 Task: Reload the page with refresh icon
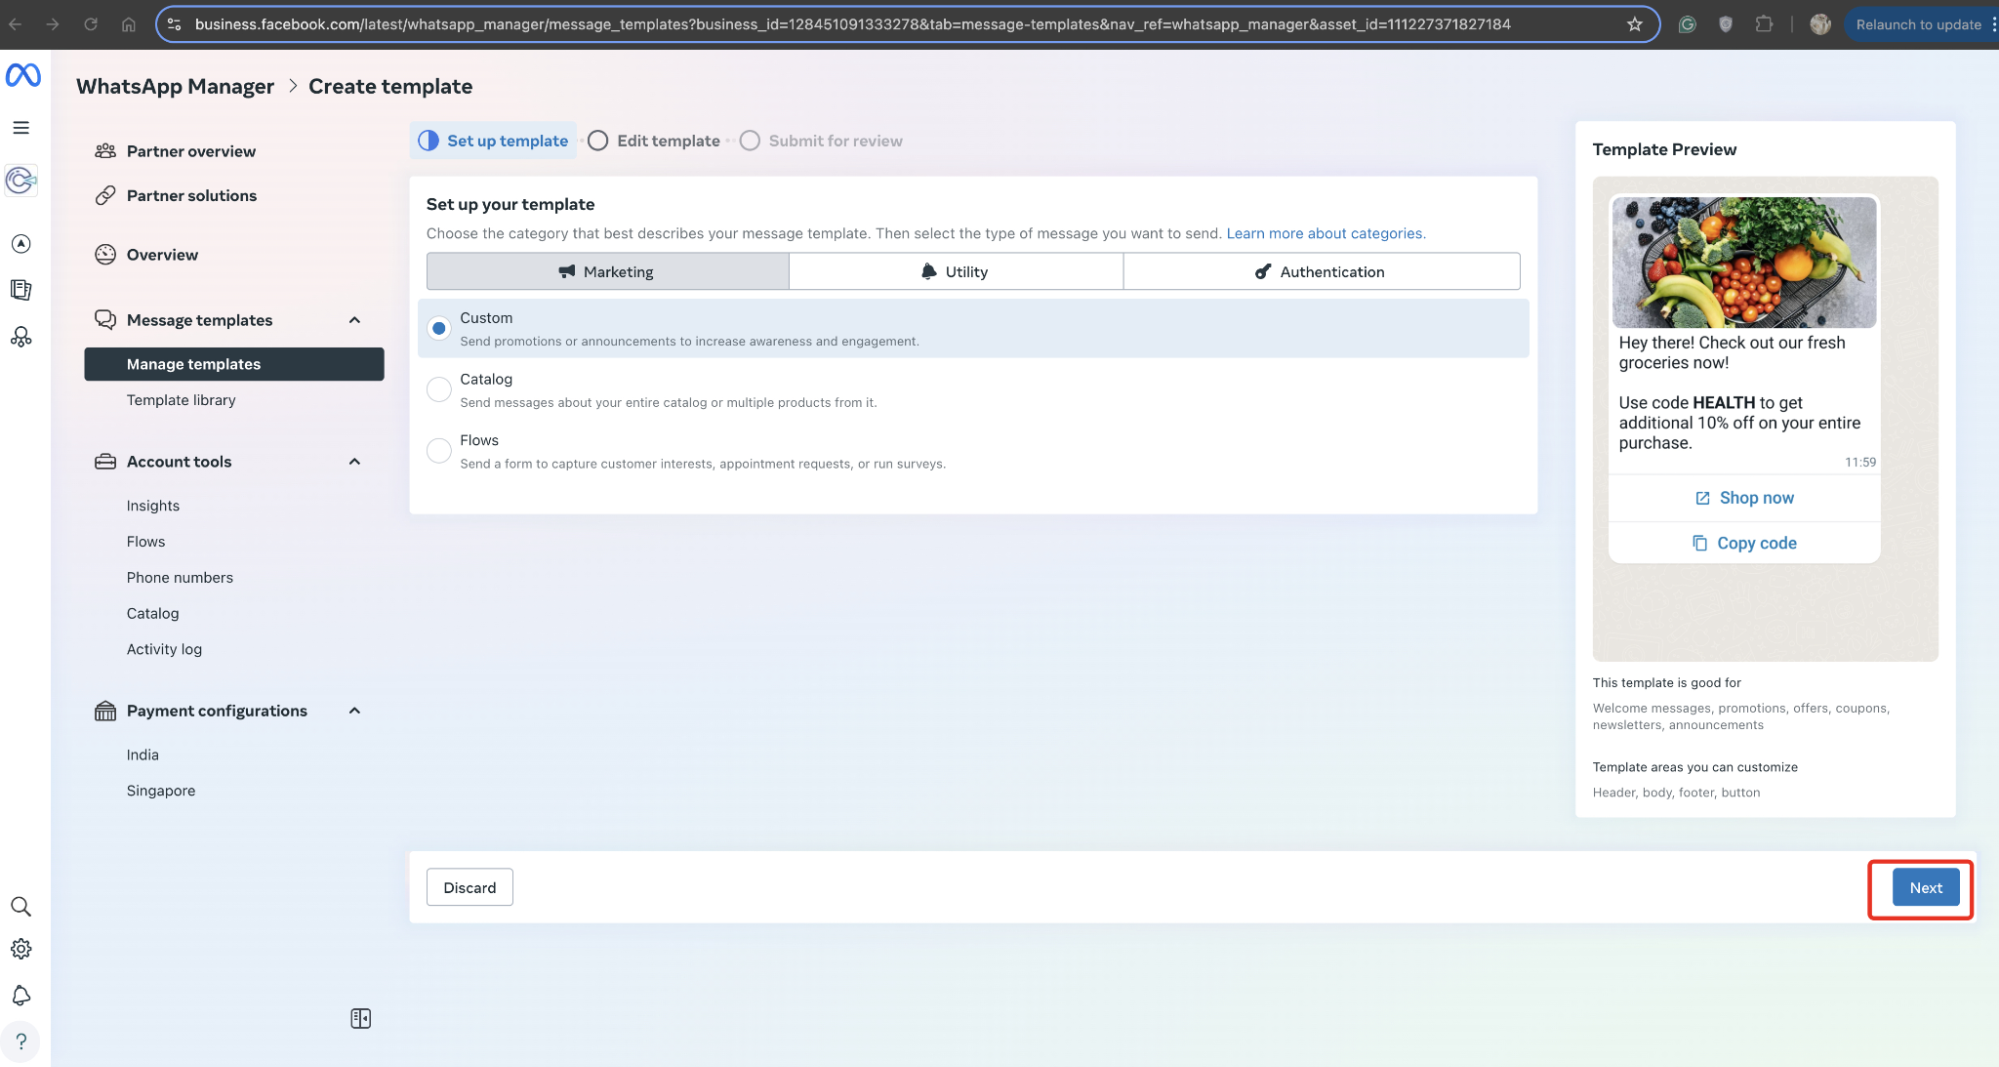[x=91, y=24]
